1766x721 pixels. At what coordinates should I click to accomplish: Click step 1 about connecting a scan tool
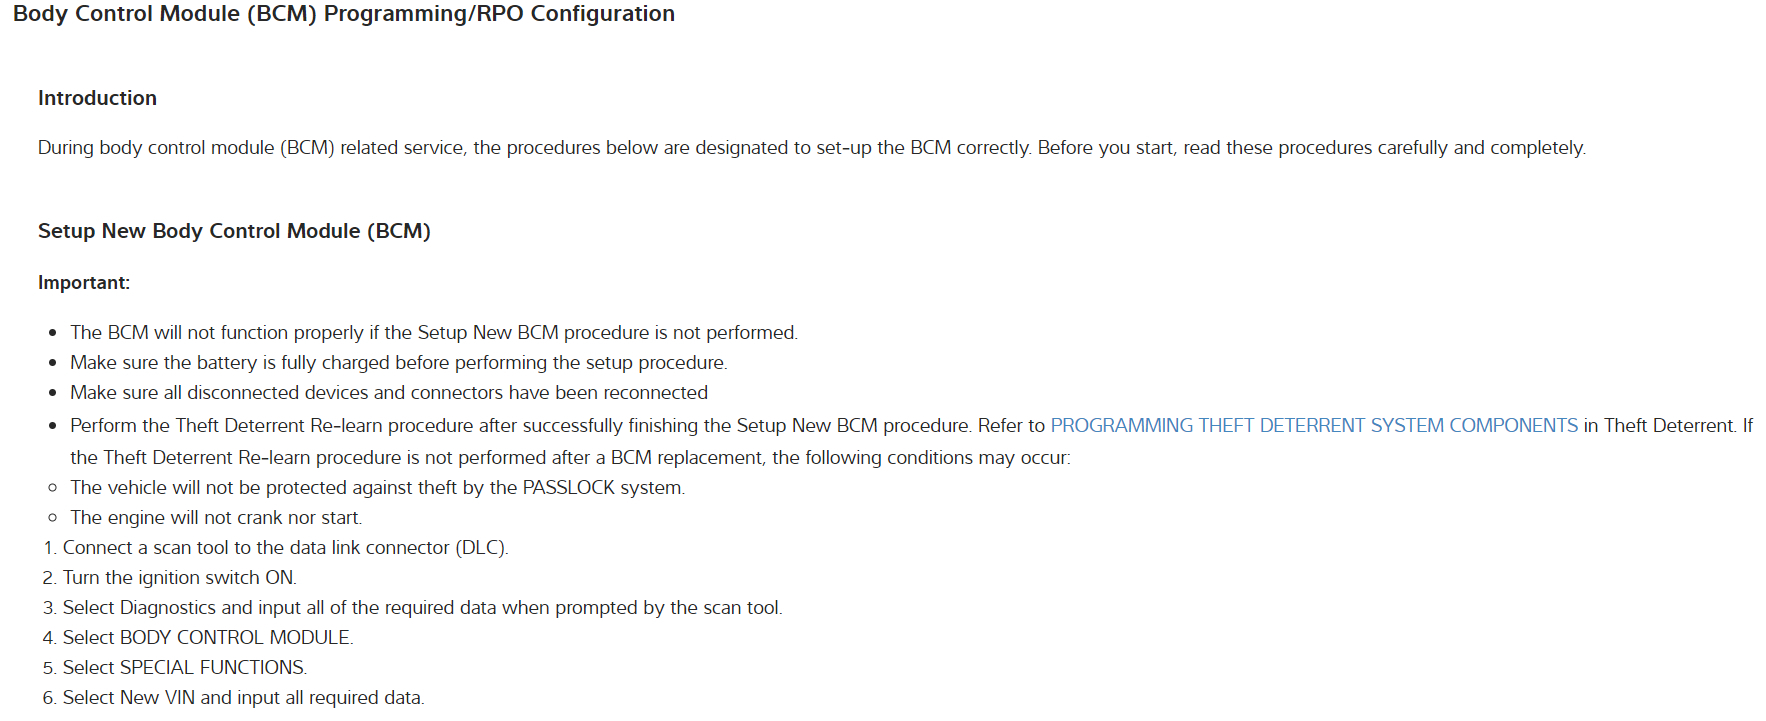click(285, 548)
